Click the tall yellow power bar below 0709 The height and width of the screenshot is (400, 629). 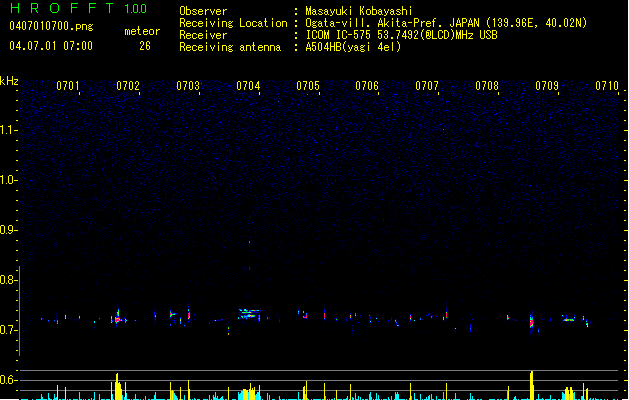tap(532, 385)
